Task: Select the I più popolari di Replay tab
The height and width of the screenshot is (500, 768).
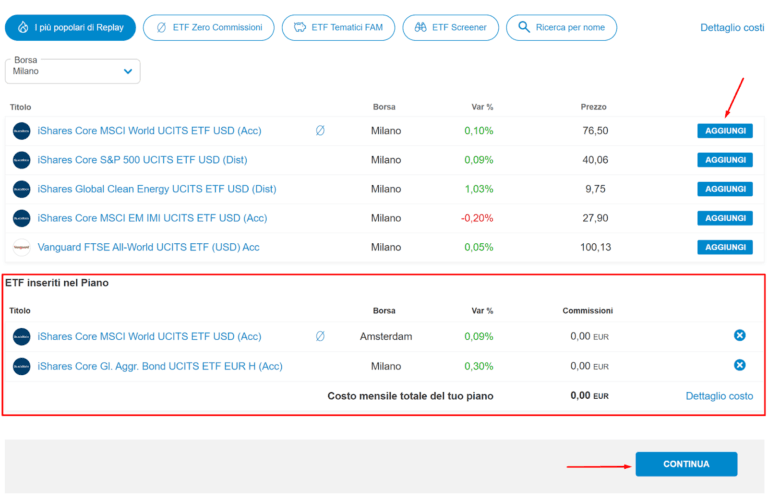Action: point(70,28)
